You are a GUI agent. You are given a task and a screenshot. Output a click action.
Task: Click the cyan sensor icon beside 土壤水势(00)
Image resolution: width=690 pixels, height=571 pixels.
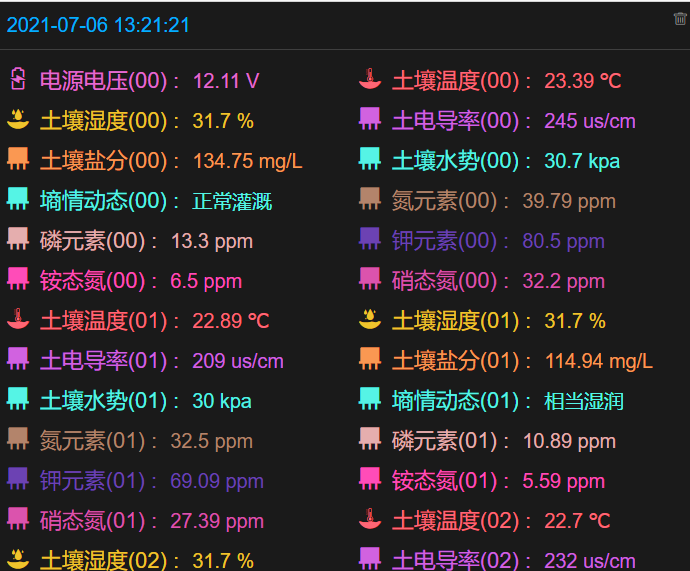click(x=370, y=160)
